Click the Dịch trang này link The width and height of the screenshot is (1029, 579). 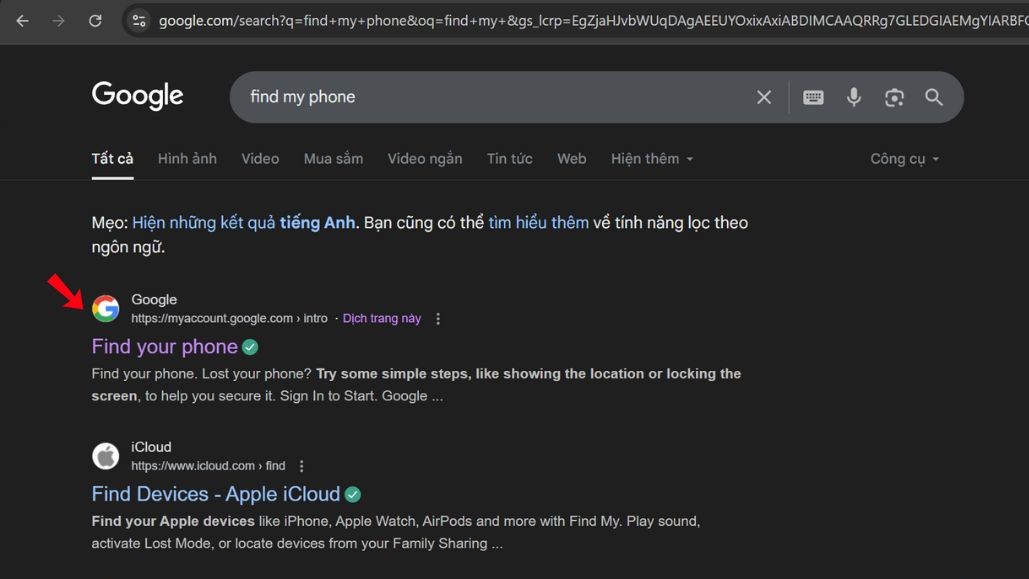[x=382, y=319]
